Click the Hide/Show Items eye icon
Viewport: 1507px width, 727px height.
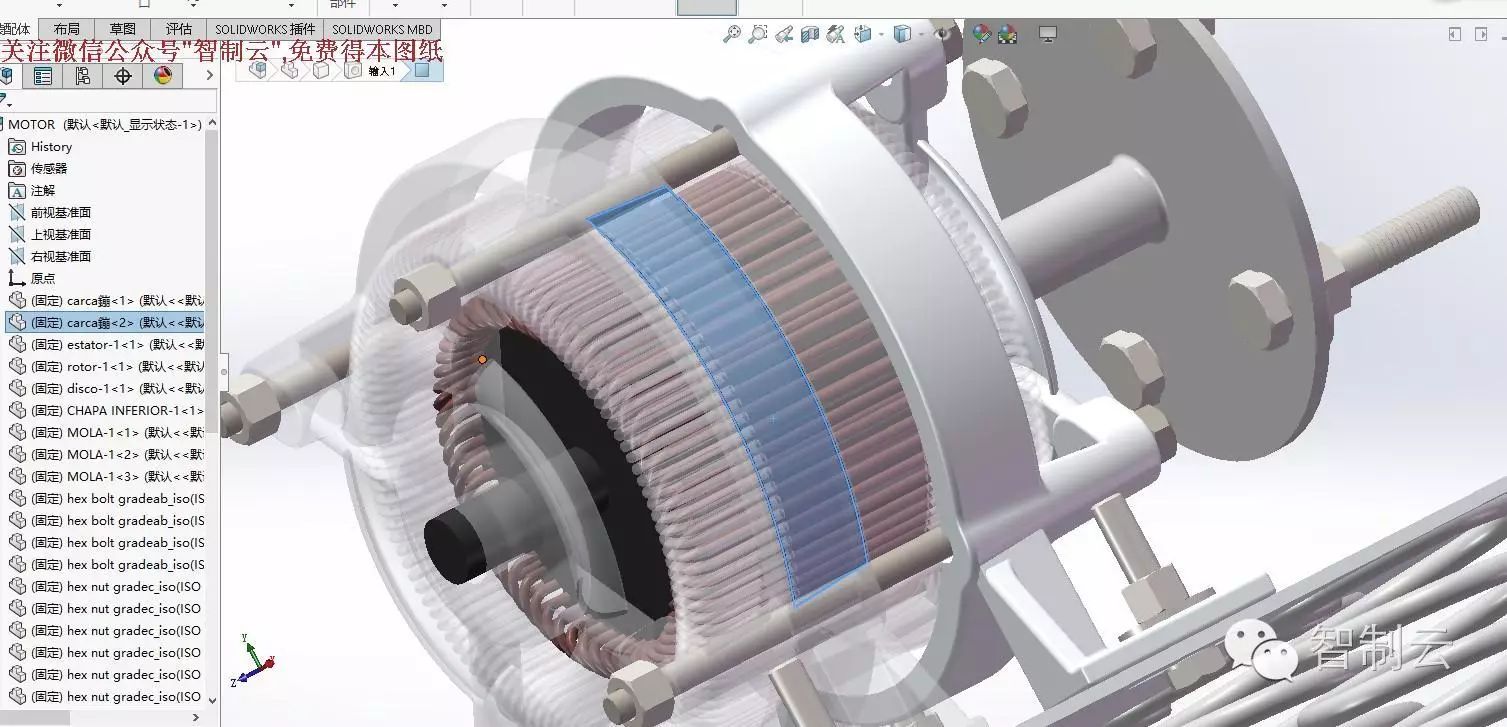[942, 34]
